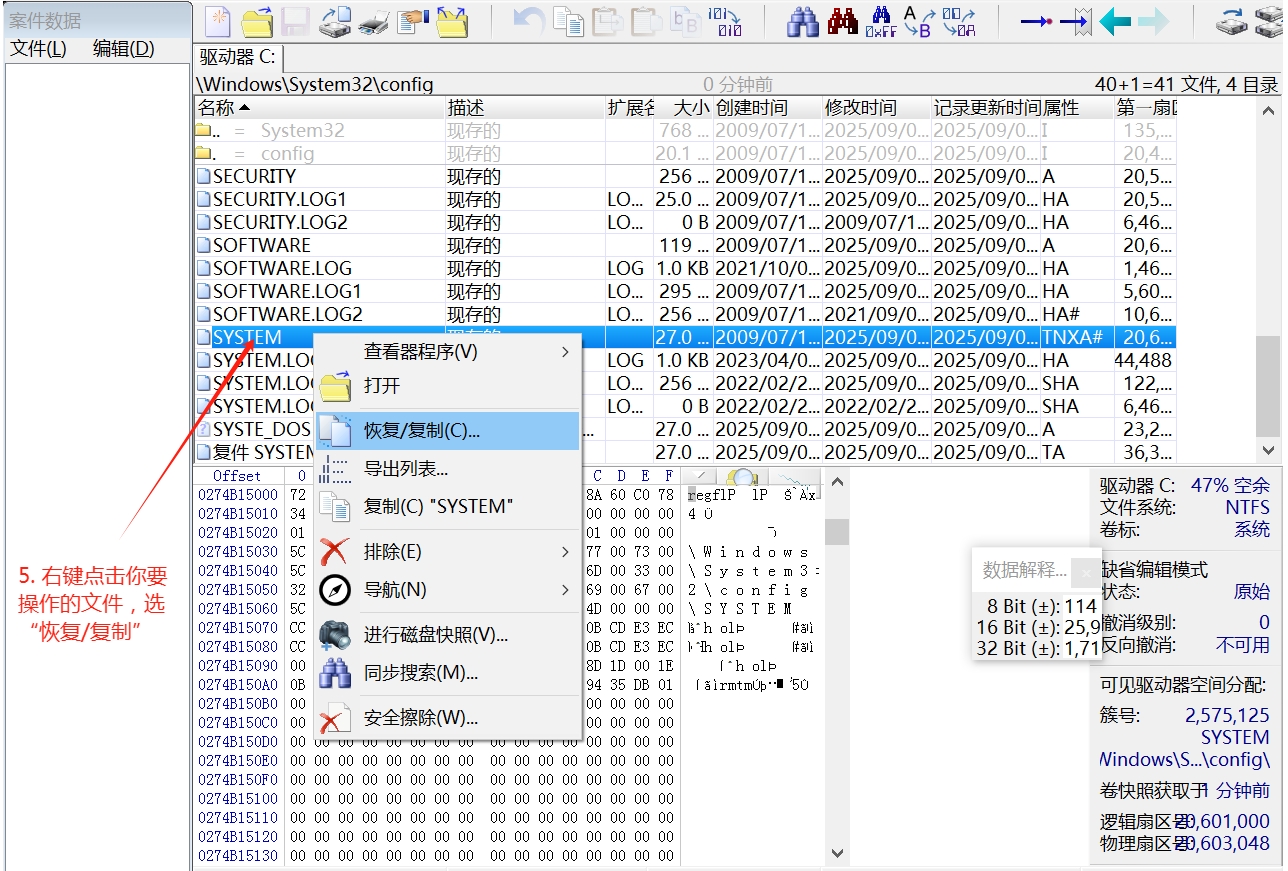Close the 数据解释 floating panel

tap(1085, 572)
